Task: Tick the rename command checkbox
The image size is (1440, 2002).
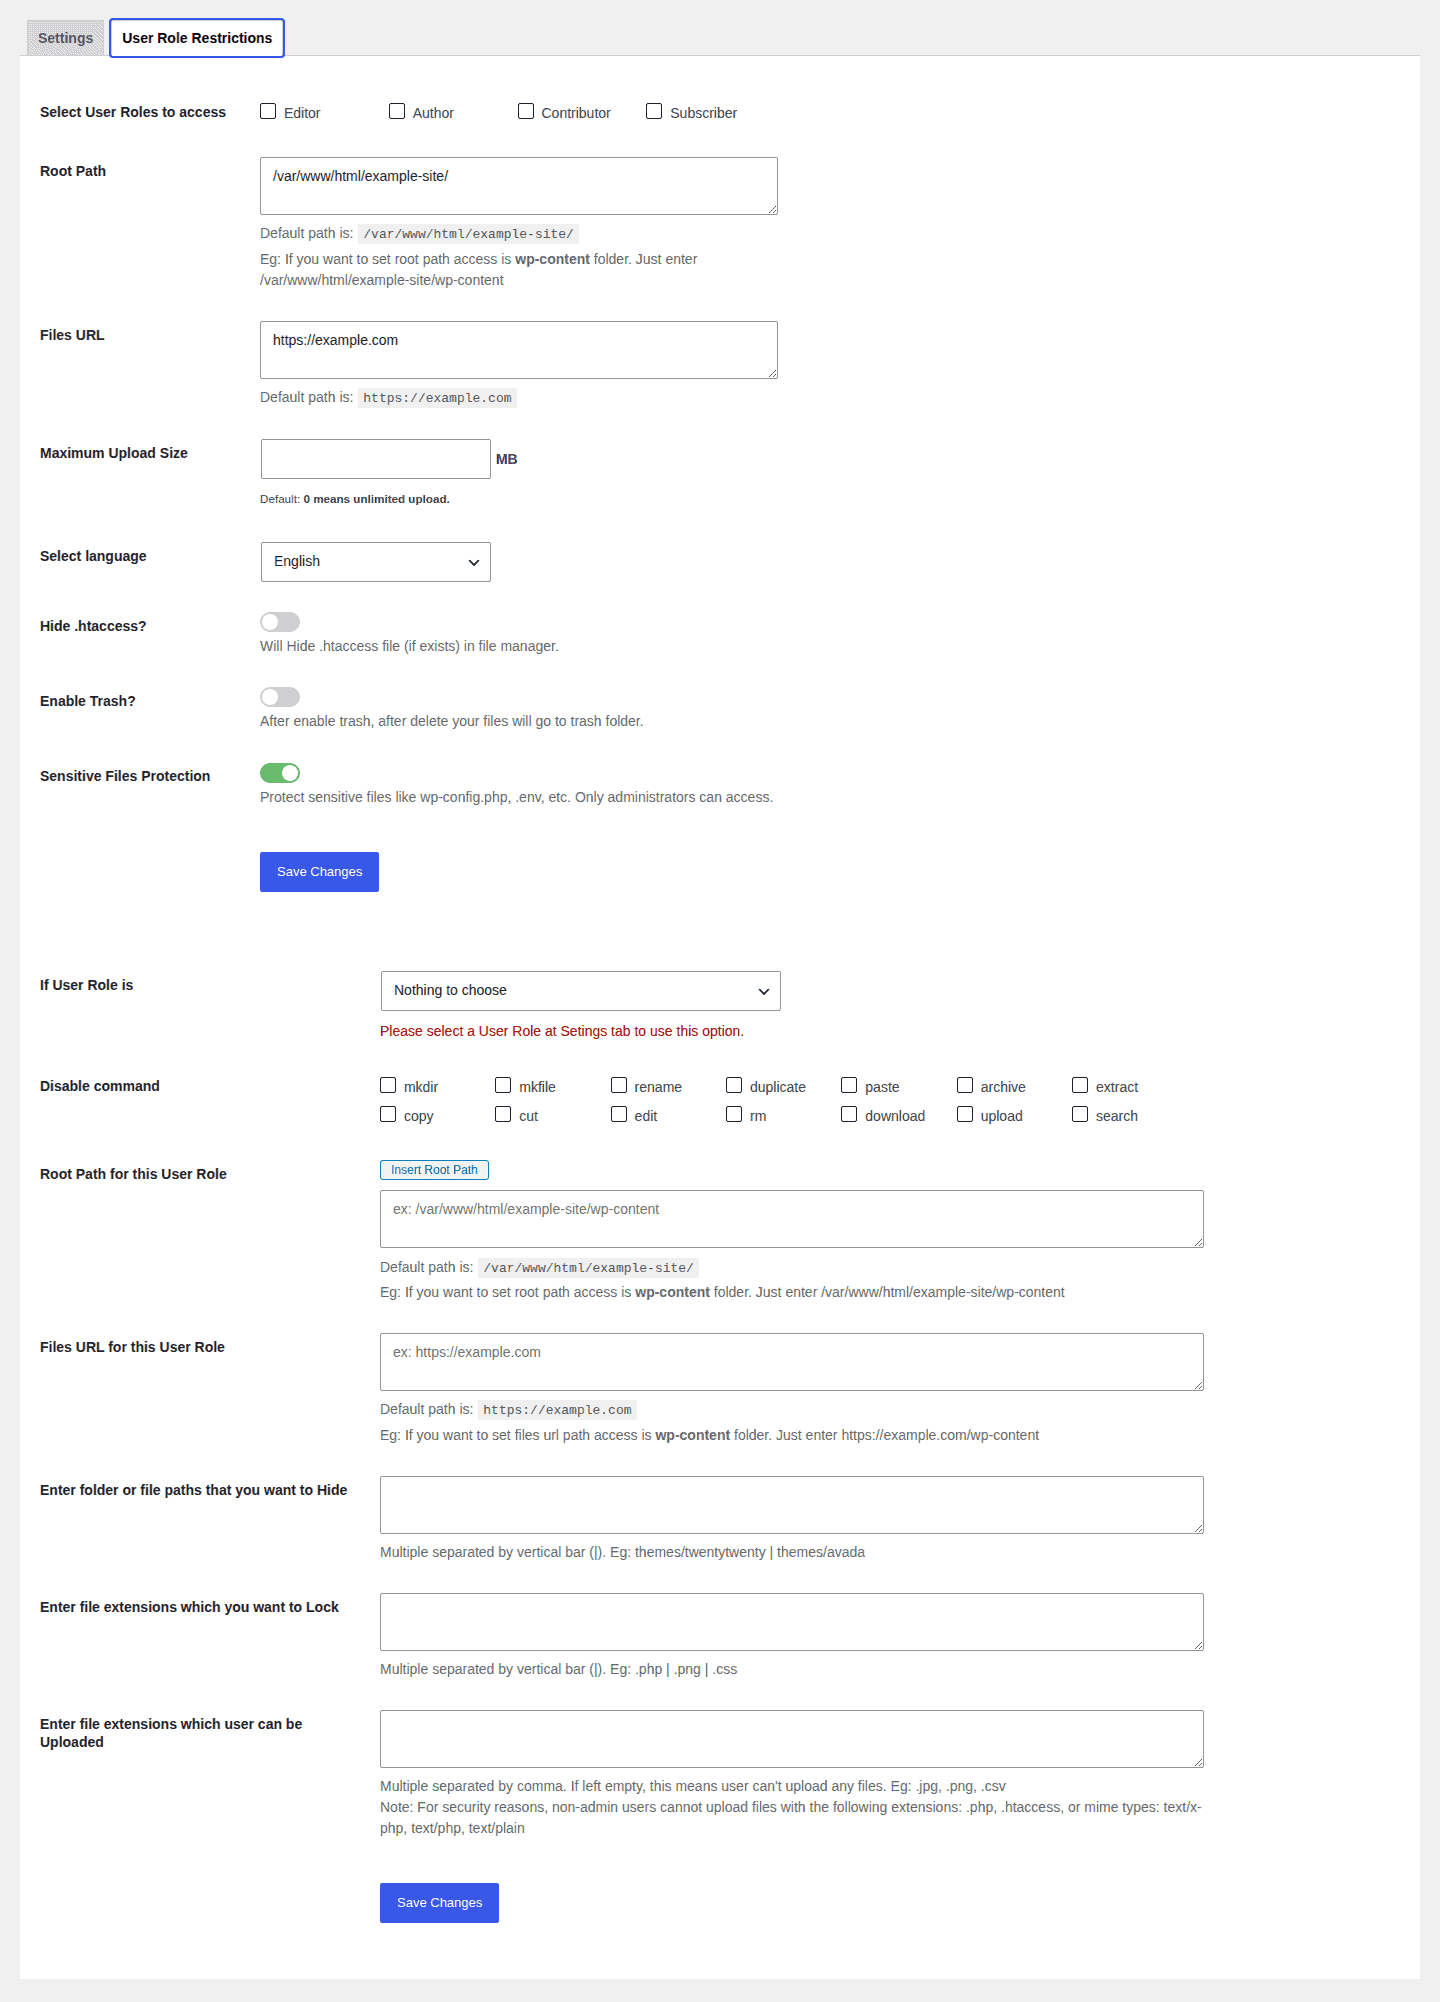Action: tap(619, 1085)
